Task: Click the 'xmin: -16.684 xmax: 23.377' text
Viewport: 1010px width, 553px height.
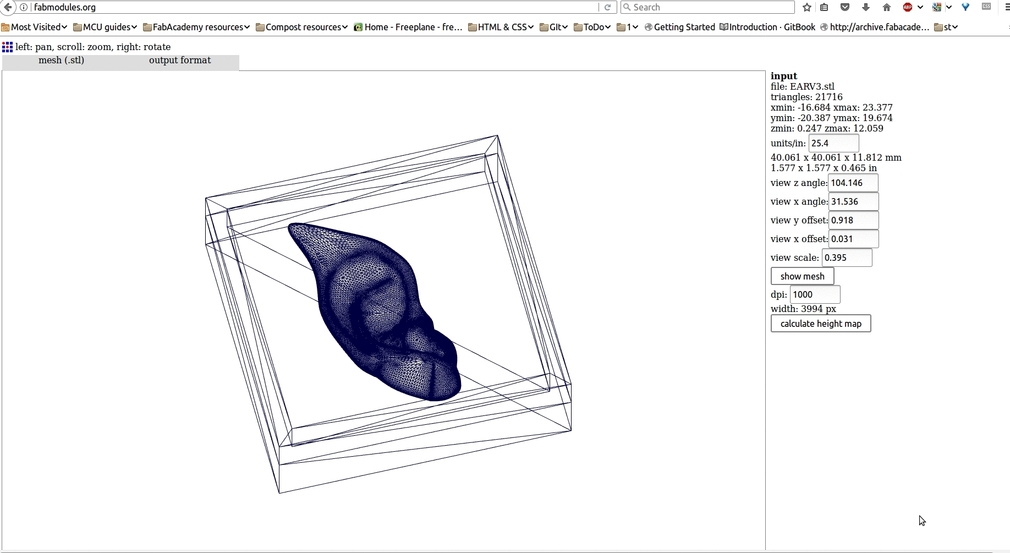Action: 832,108
